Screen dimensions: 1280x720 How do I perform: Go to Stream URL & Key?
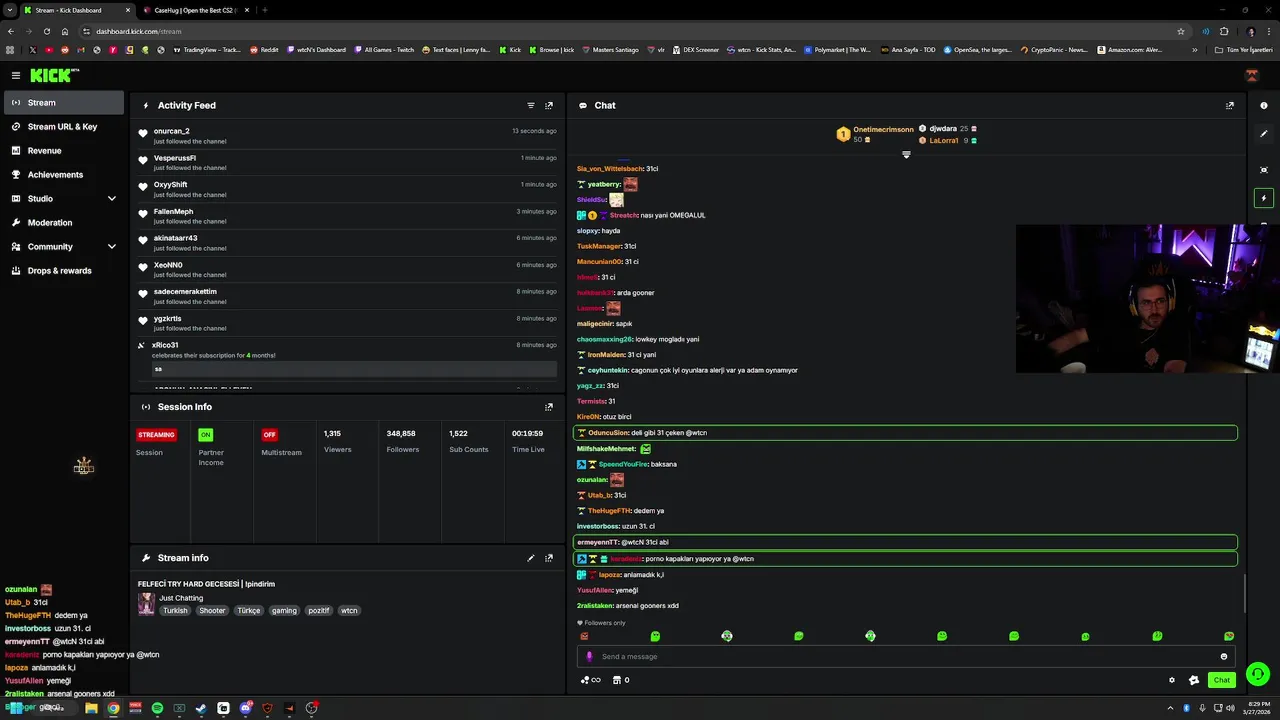point(64,127)
